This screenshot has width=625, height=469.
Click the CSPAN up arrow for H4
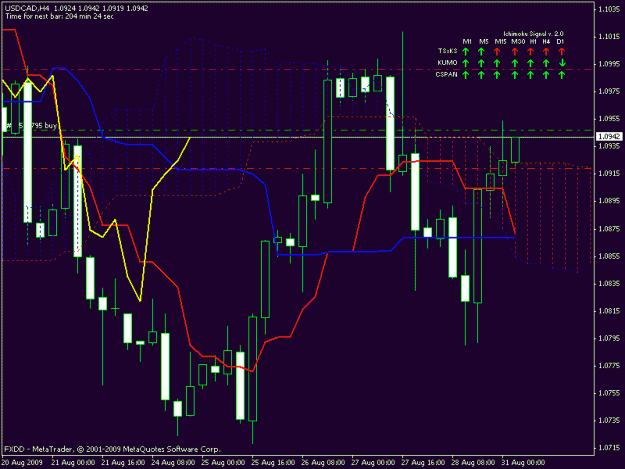point(546,75)
